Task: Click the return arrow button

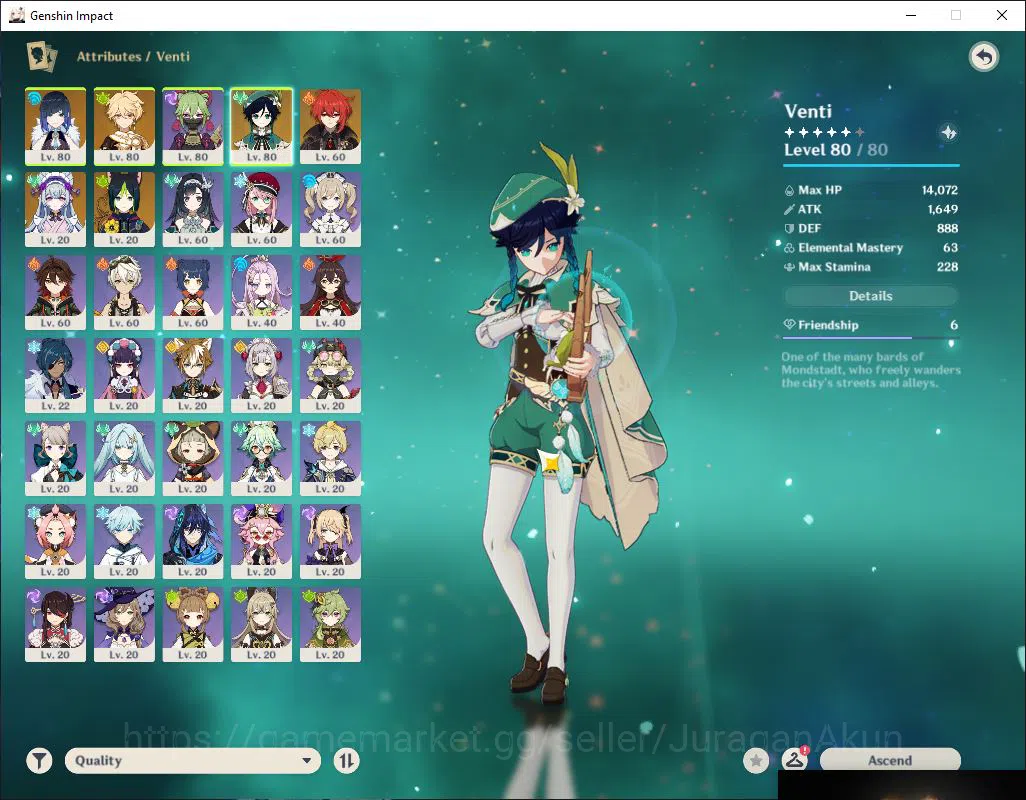Action: [983, 57]
